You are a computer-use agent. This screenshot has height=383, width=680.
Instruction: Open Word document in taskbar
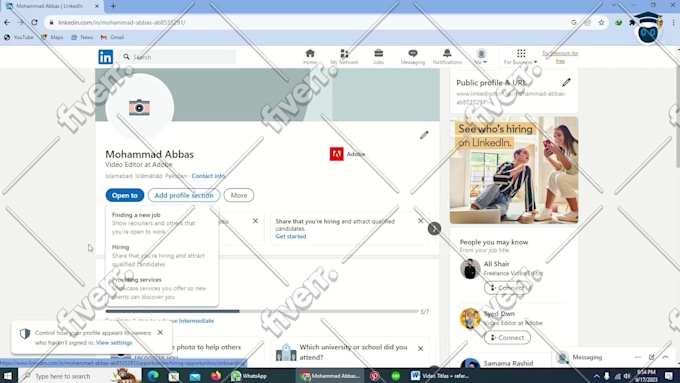pyautogui.click(x=440, y=376)
